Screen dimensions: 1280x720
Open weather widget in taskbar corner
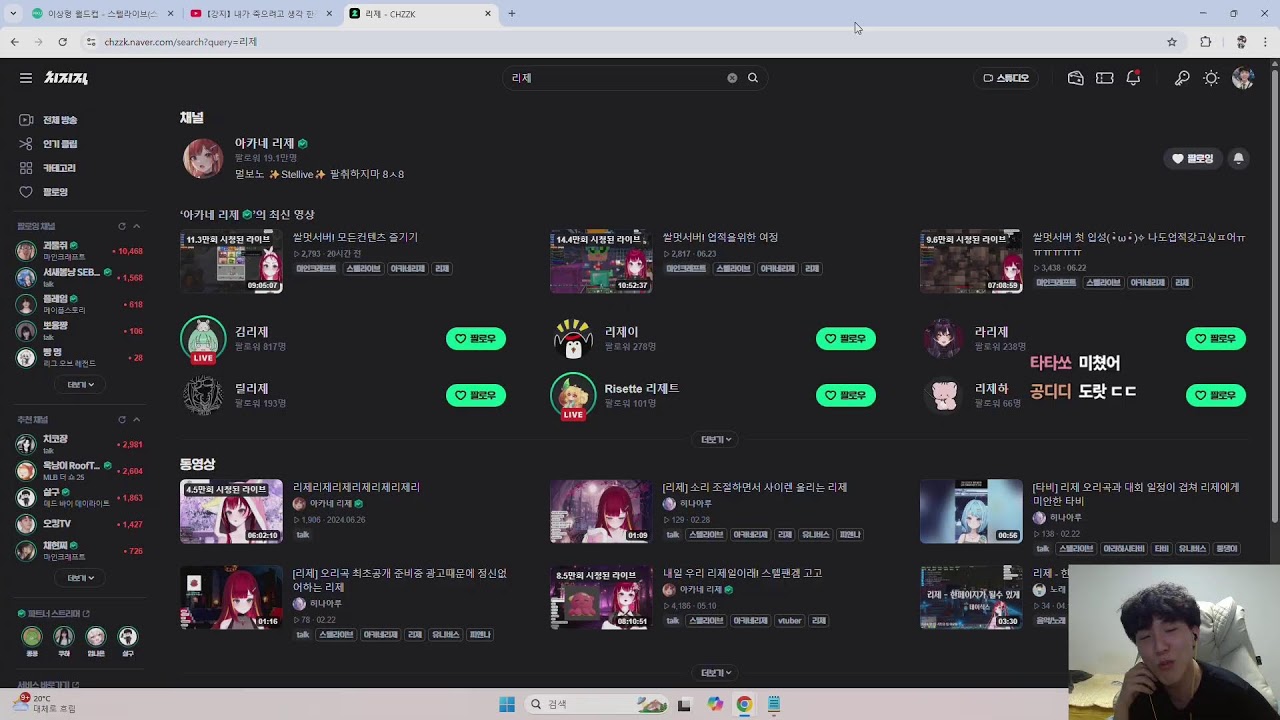[45, 703]
